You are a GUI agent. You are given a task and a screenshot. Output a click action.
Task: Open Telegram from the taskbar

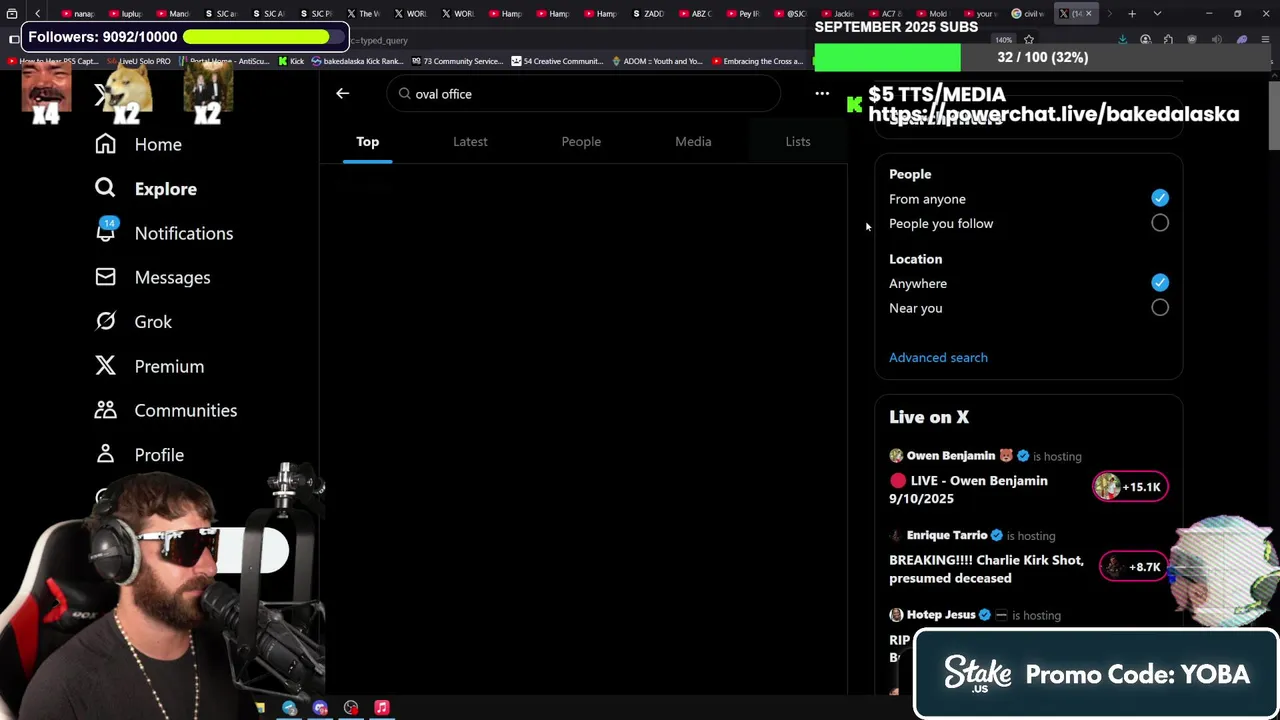(289, 708)
